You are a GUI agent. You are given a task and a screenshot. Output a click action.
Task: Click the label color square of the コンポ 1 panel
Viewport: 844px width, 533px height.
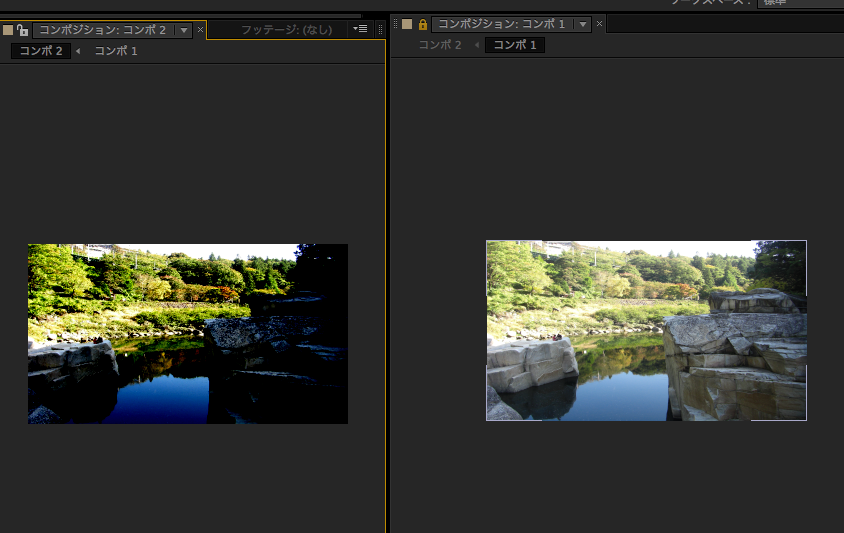(407, 24)
